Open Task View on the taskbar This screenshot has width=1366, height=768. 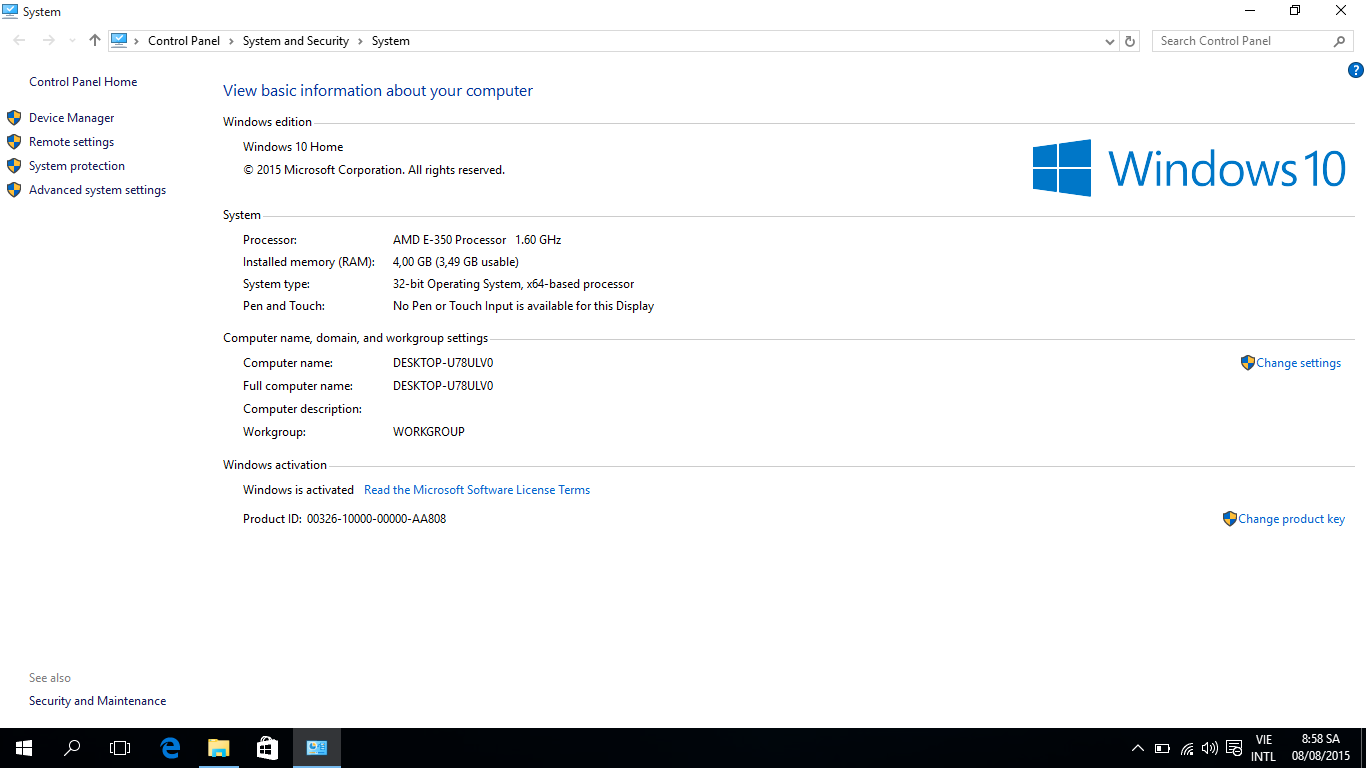tap(120, 748)
